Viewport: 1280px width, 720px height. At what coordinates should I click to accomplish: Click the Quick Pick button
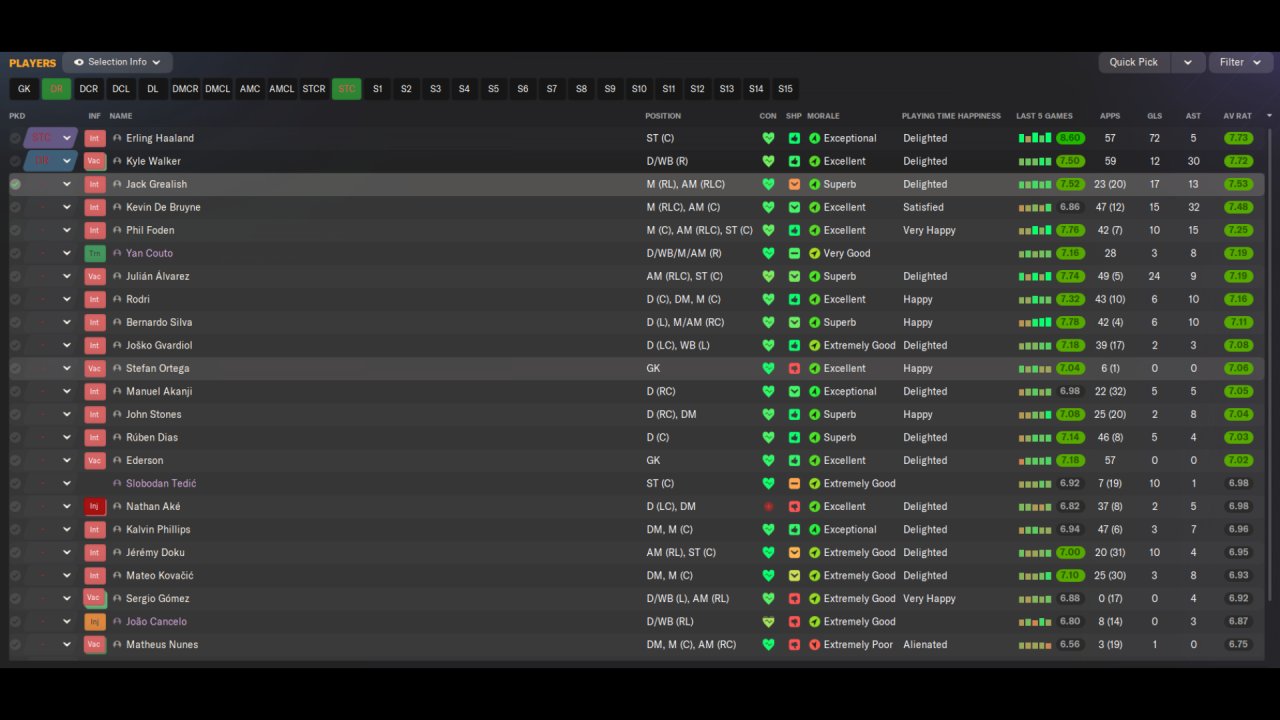point(1134,62)
